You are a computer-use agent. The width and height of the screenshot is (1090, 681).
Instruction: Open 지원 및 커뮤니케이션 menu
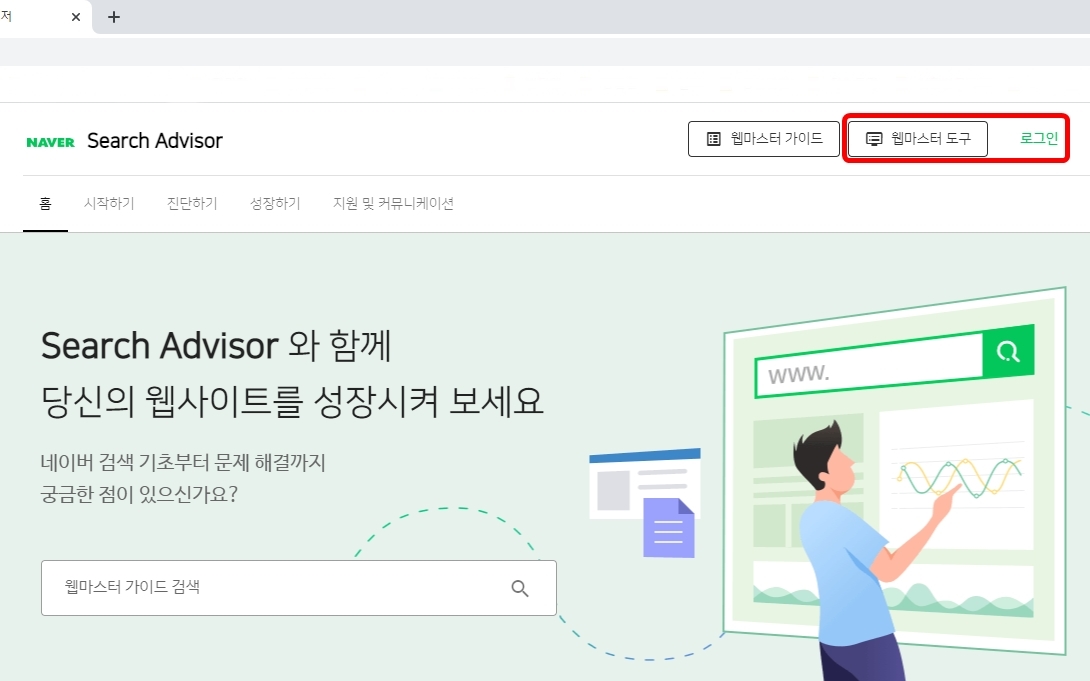(393, 204)
